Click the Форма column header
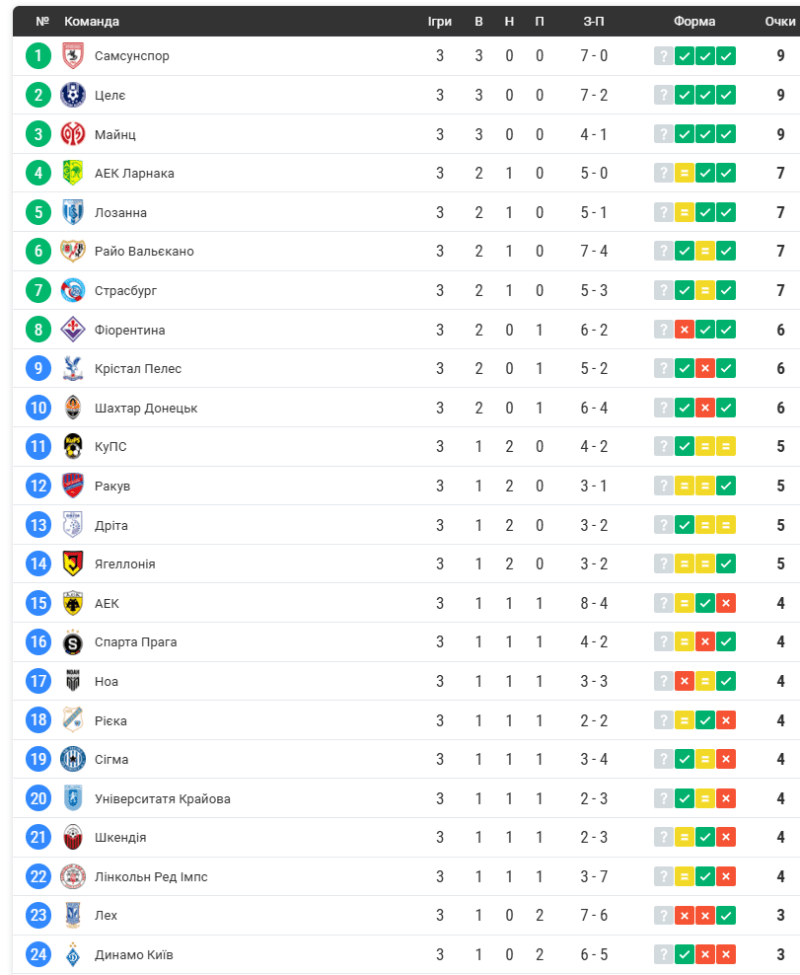The height and width of the screenshot is (975, 800). (694, 22)
